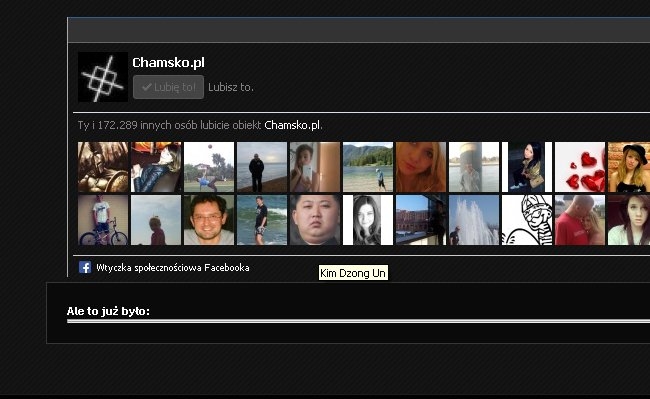Click the Chamsko.pl page logo image
650x399 pixels.
coord(103,77)
